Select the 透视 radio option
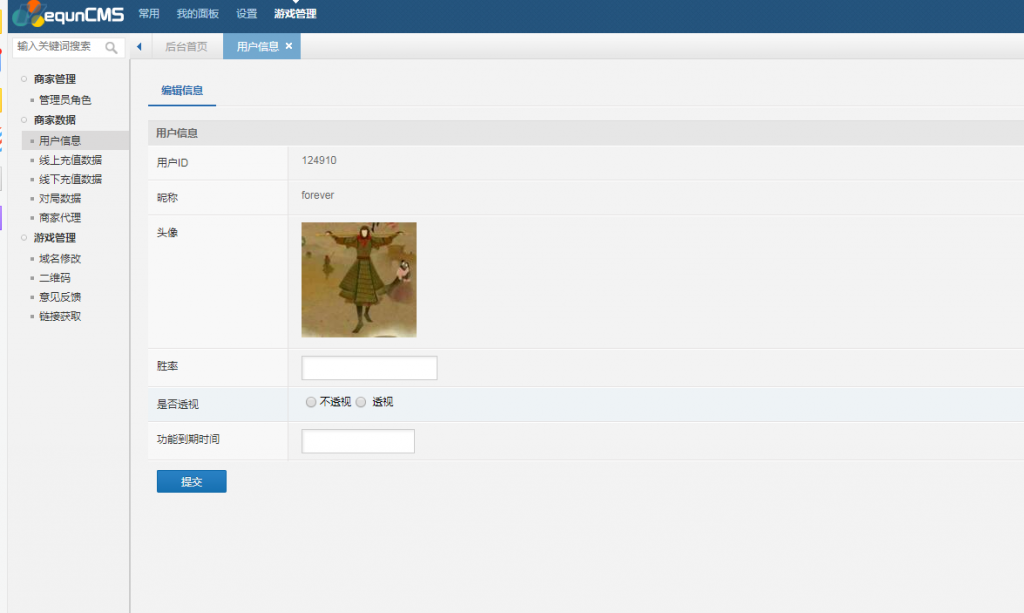Image resolution: width=1024 pixels, height=613 pixels. [x=362, y=402]
